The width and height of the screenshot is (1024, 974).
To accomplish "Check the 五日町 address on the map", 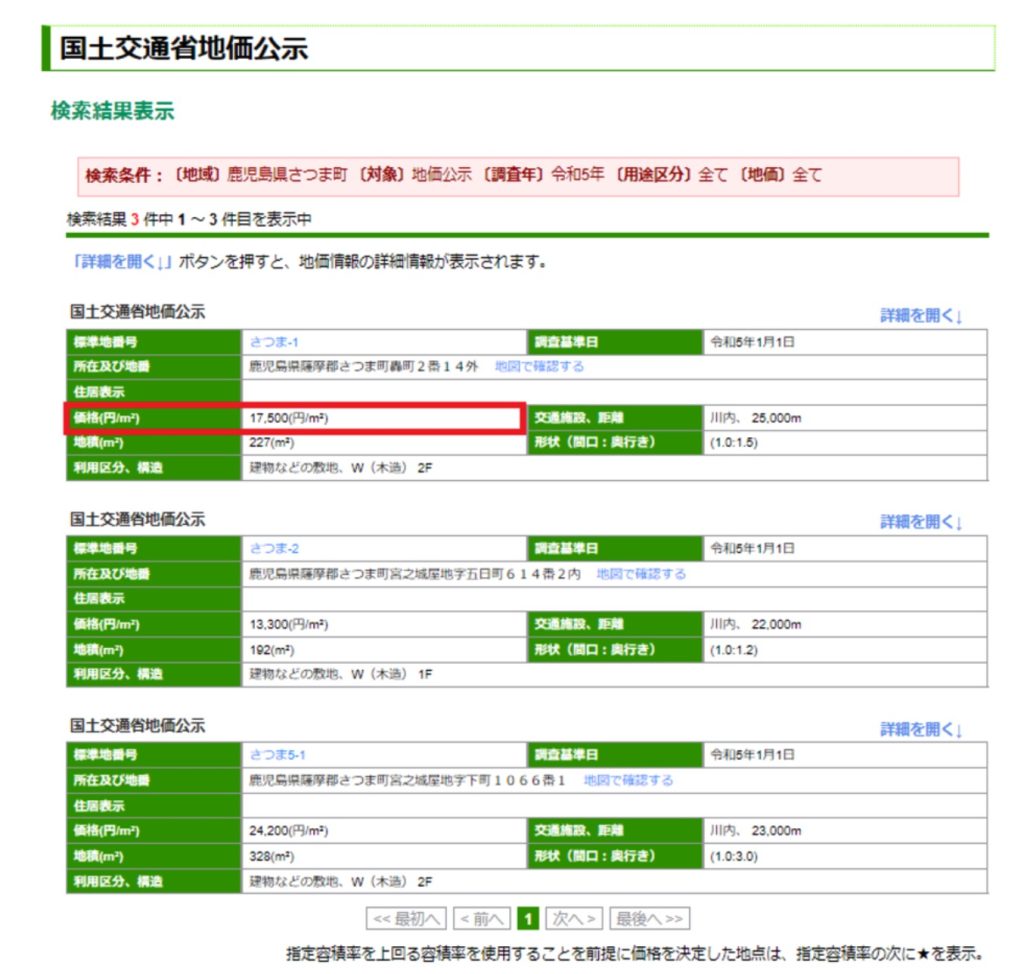I will click(641, 574).
